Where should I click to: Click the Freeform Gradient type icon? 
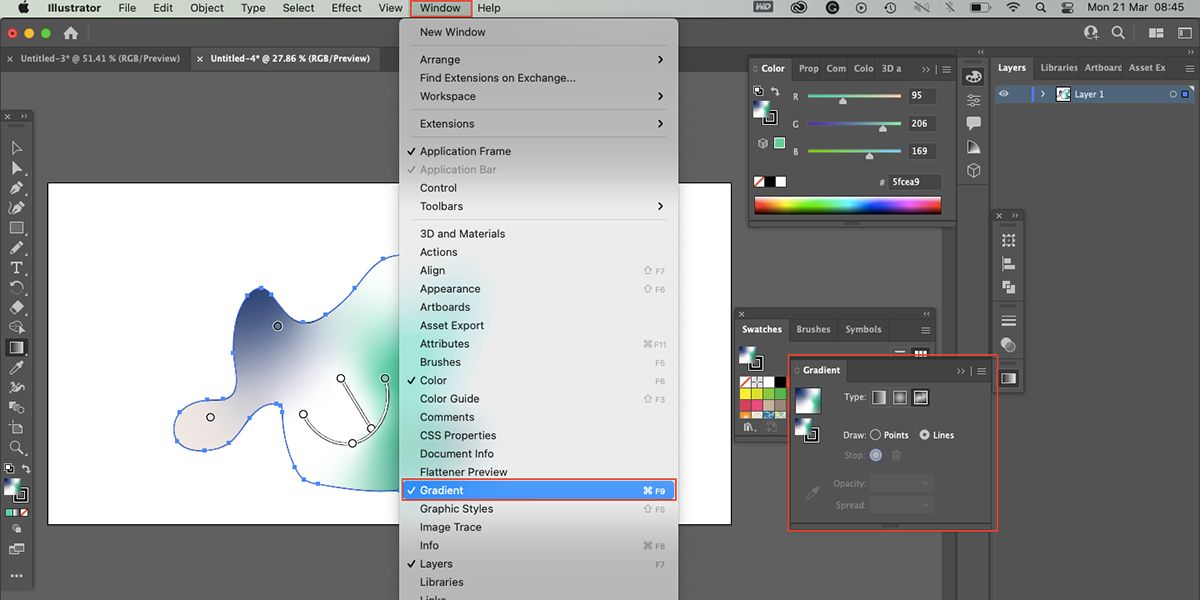coord(921,397)
